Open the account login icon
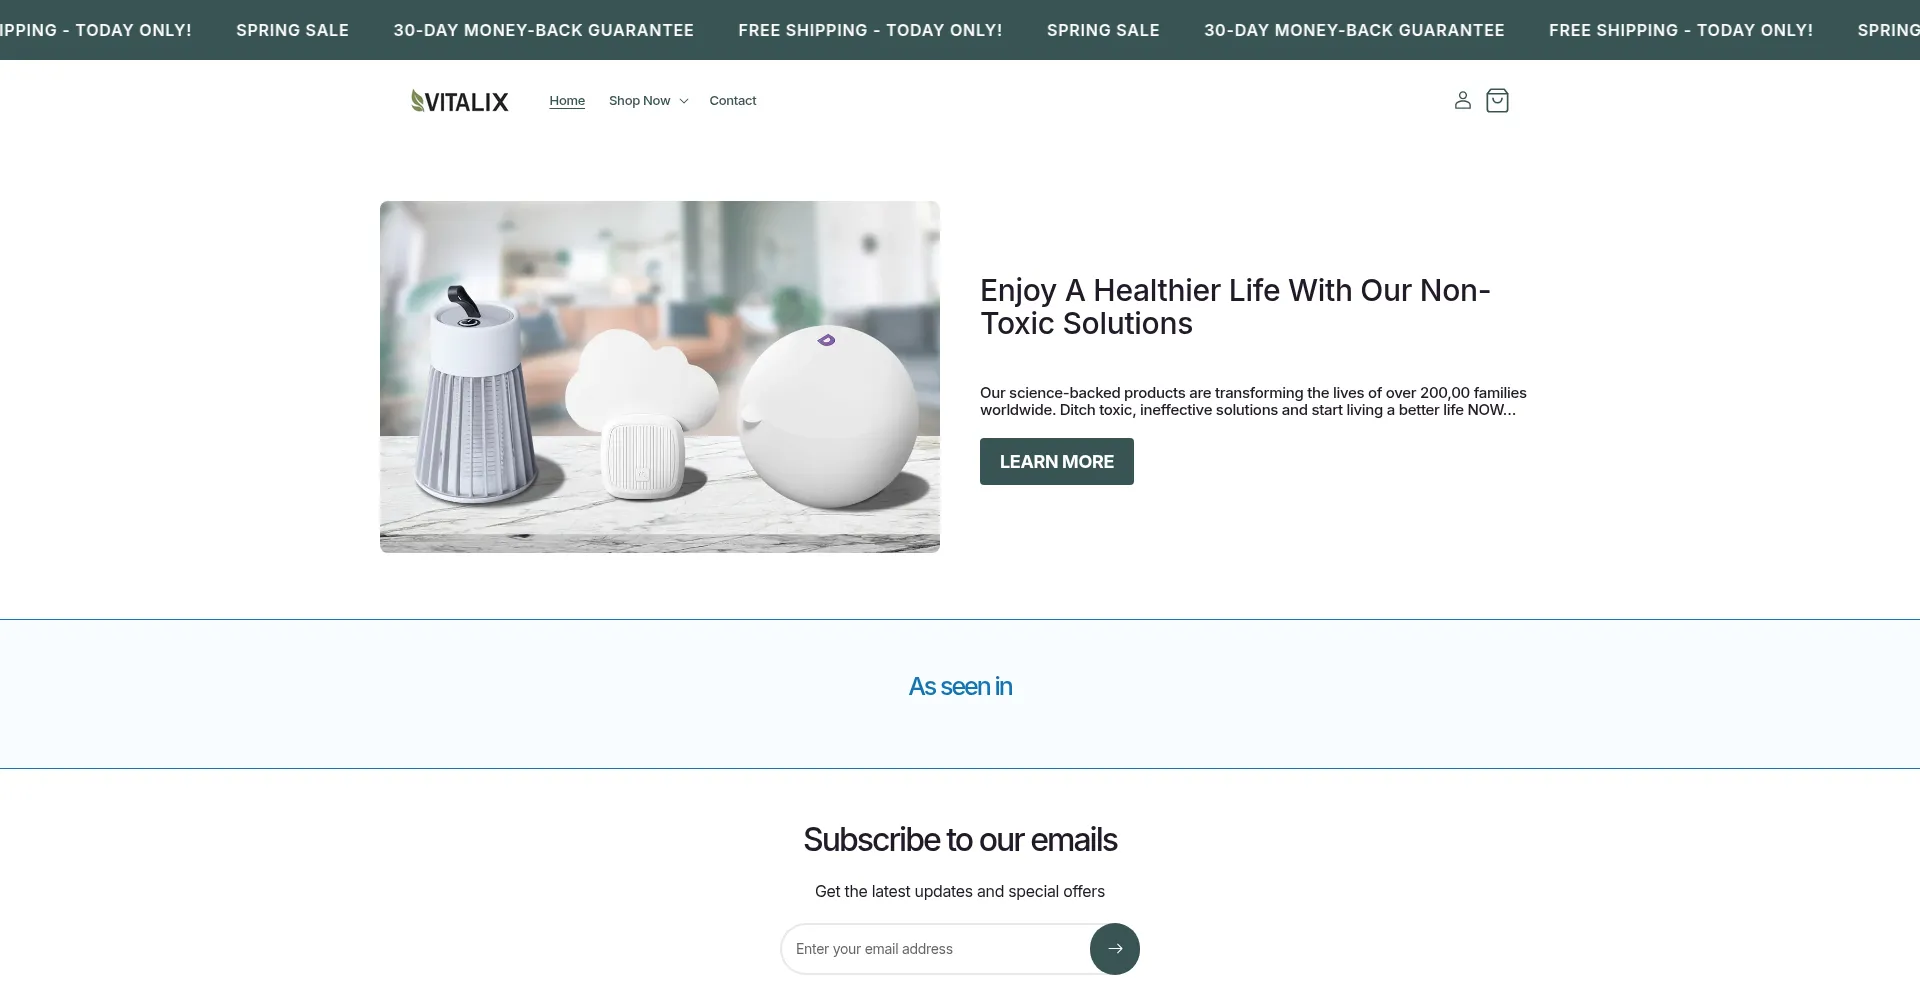1920x993 pixels. (1462, 100)
